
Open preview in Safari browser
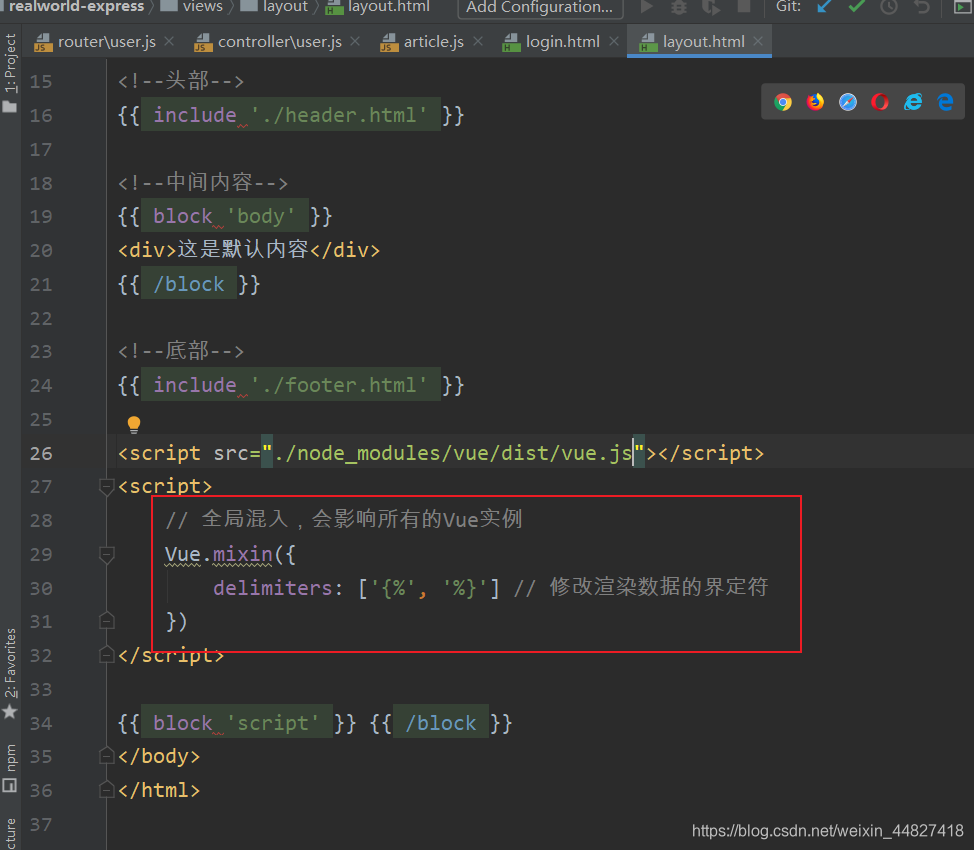pyautogui.click(x=847, y=102)
